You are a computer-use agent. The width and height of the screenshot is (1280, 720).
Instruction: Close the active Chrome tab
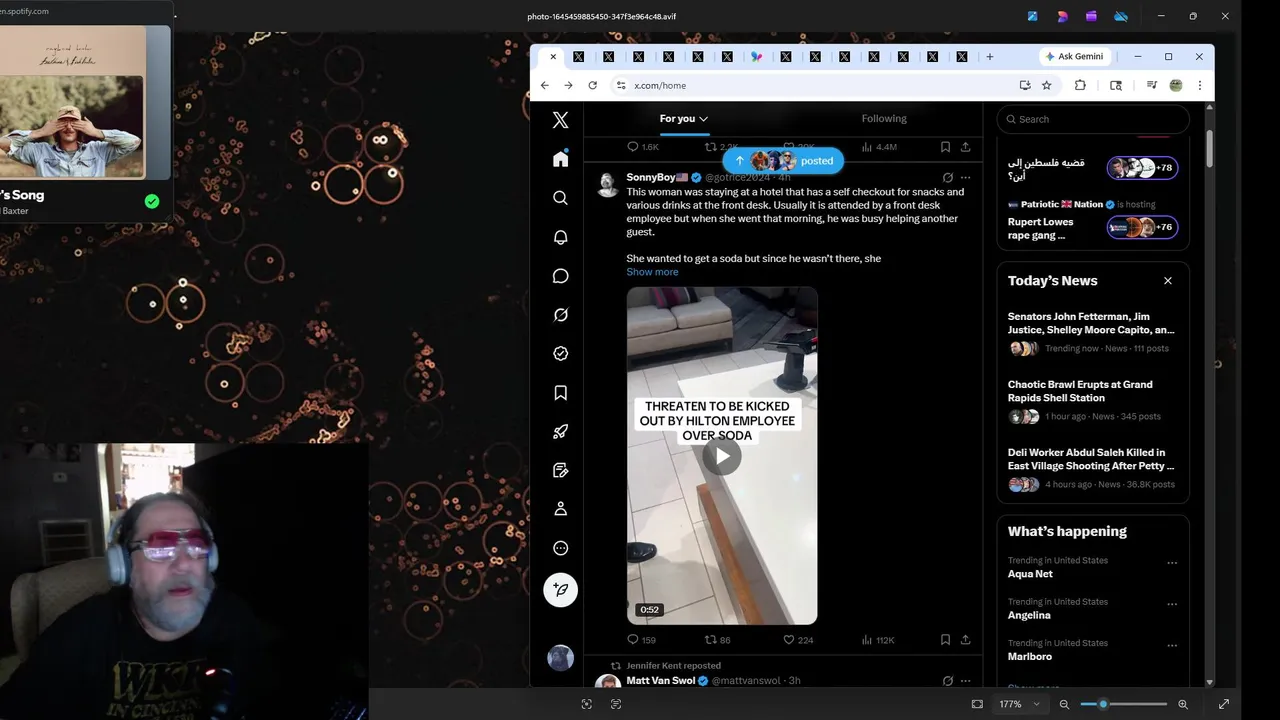coord(553,57)
